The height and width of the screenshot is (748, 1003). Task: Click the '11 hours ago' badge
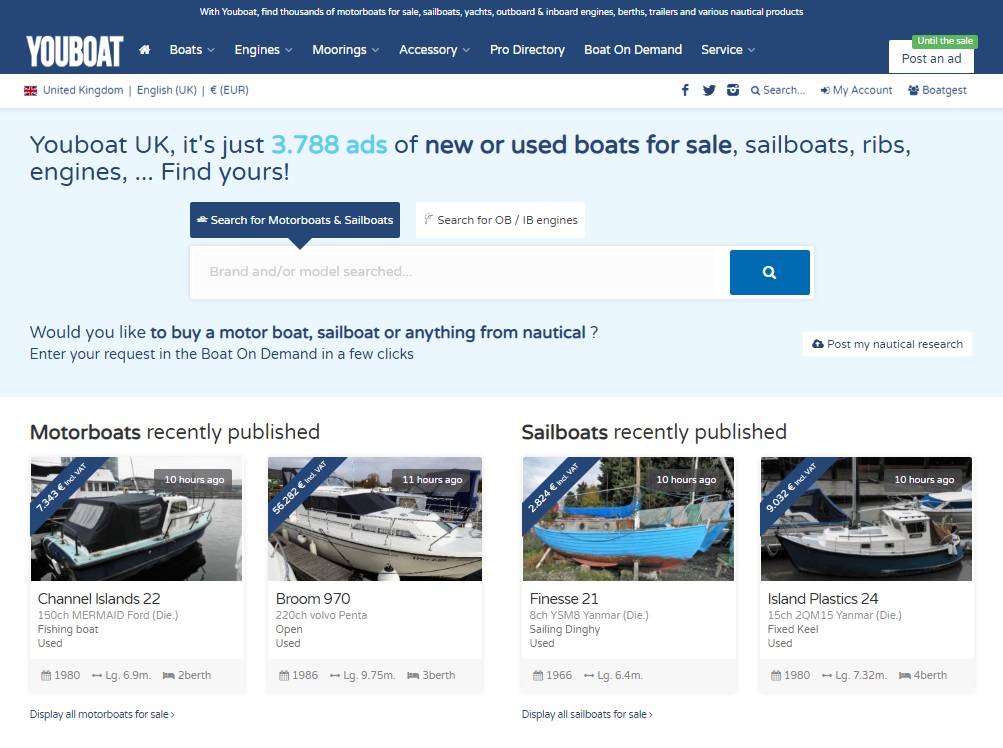pyautogui.click(x=432, y=480)
